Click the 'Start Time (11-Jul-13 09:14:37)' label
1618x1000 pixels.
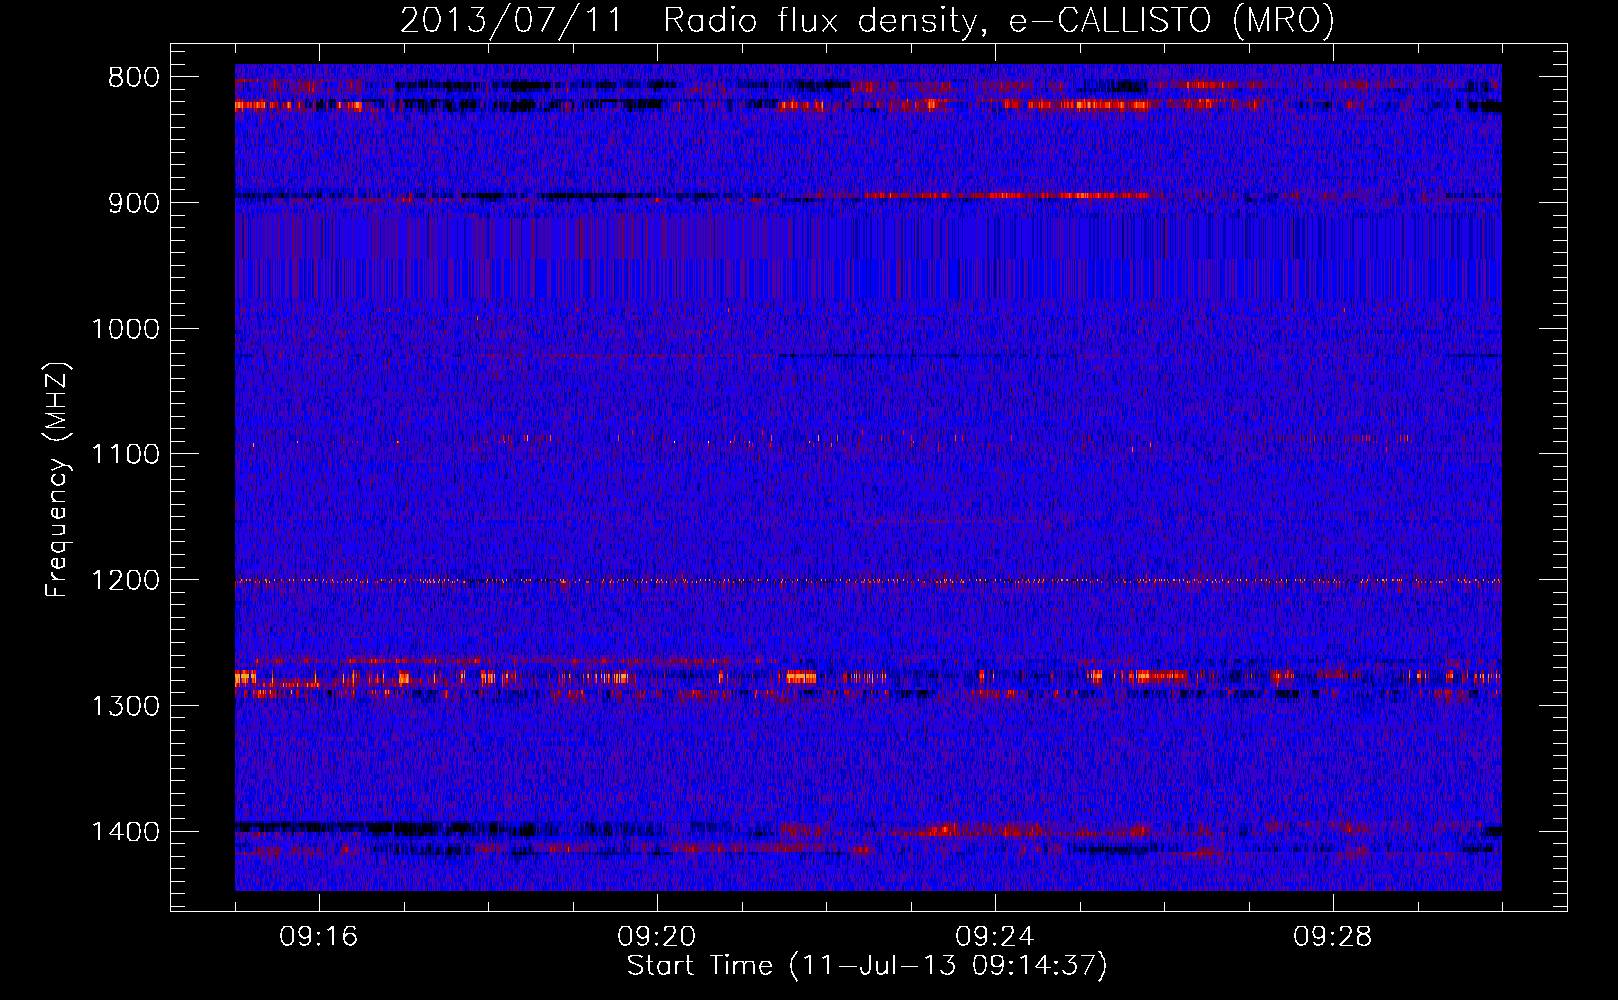tap(867, 966)
